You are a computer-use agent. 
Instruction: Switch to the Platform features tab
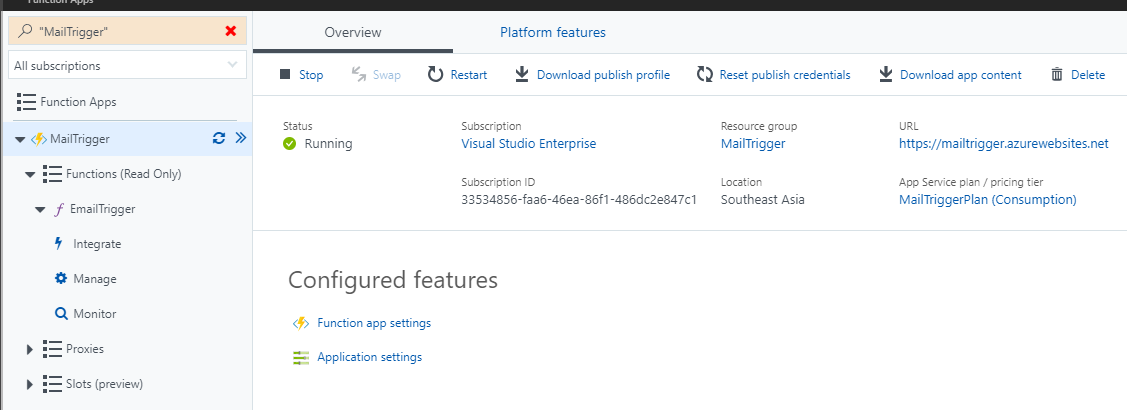(553, 32)
